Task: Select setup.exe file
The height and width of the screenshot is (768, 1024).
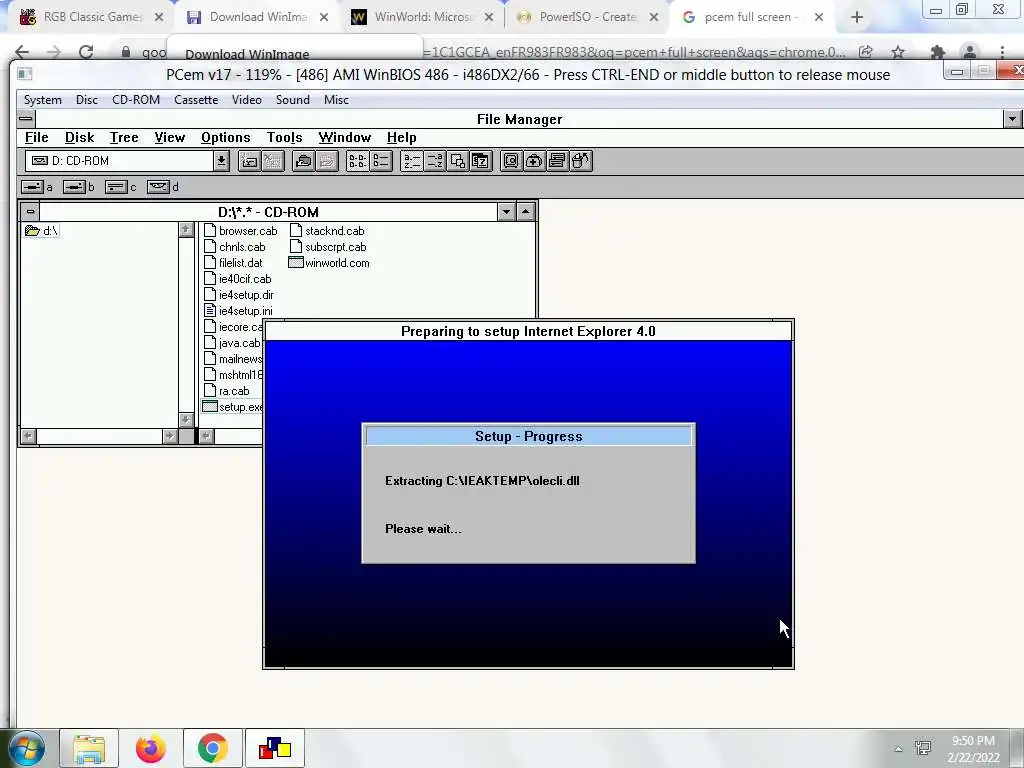Action: coord(232,407)
